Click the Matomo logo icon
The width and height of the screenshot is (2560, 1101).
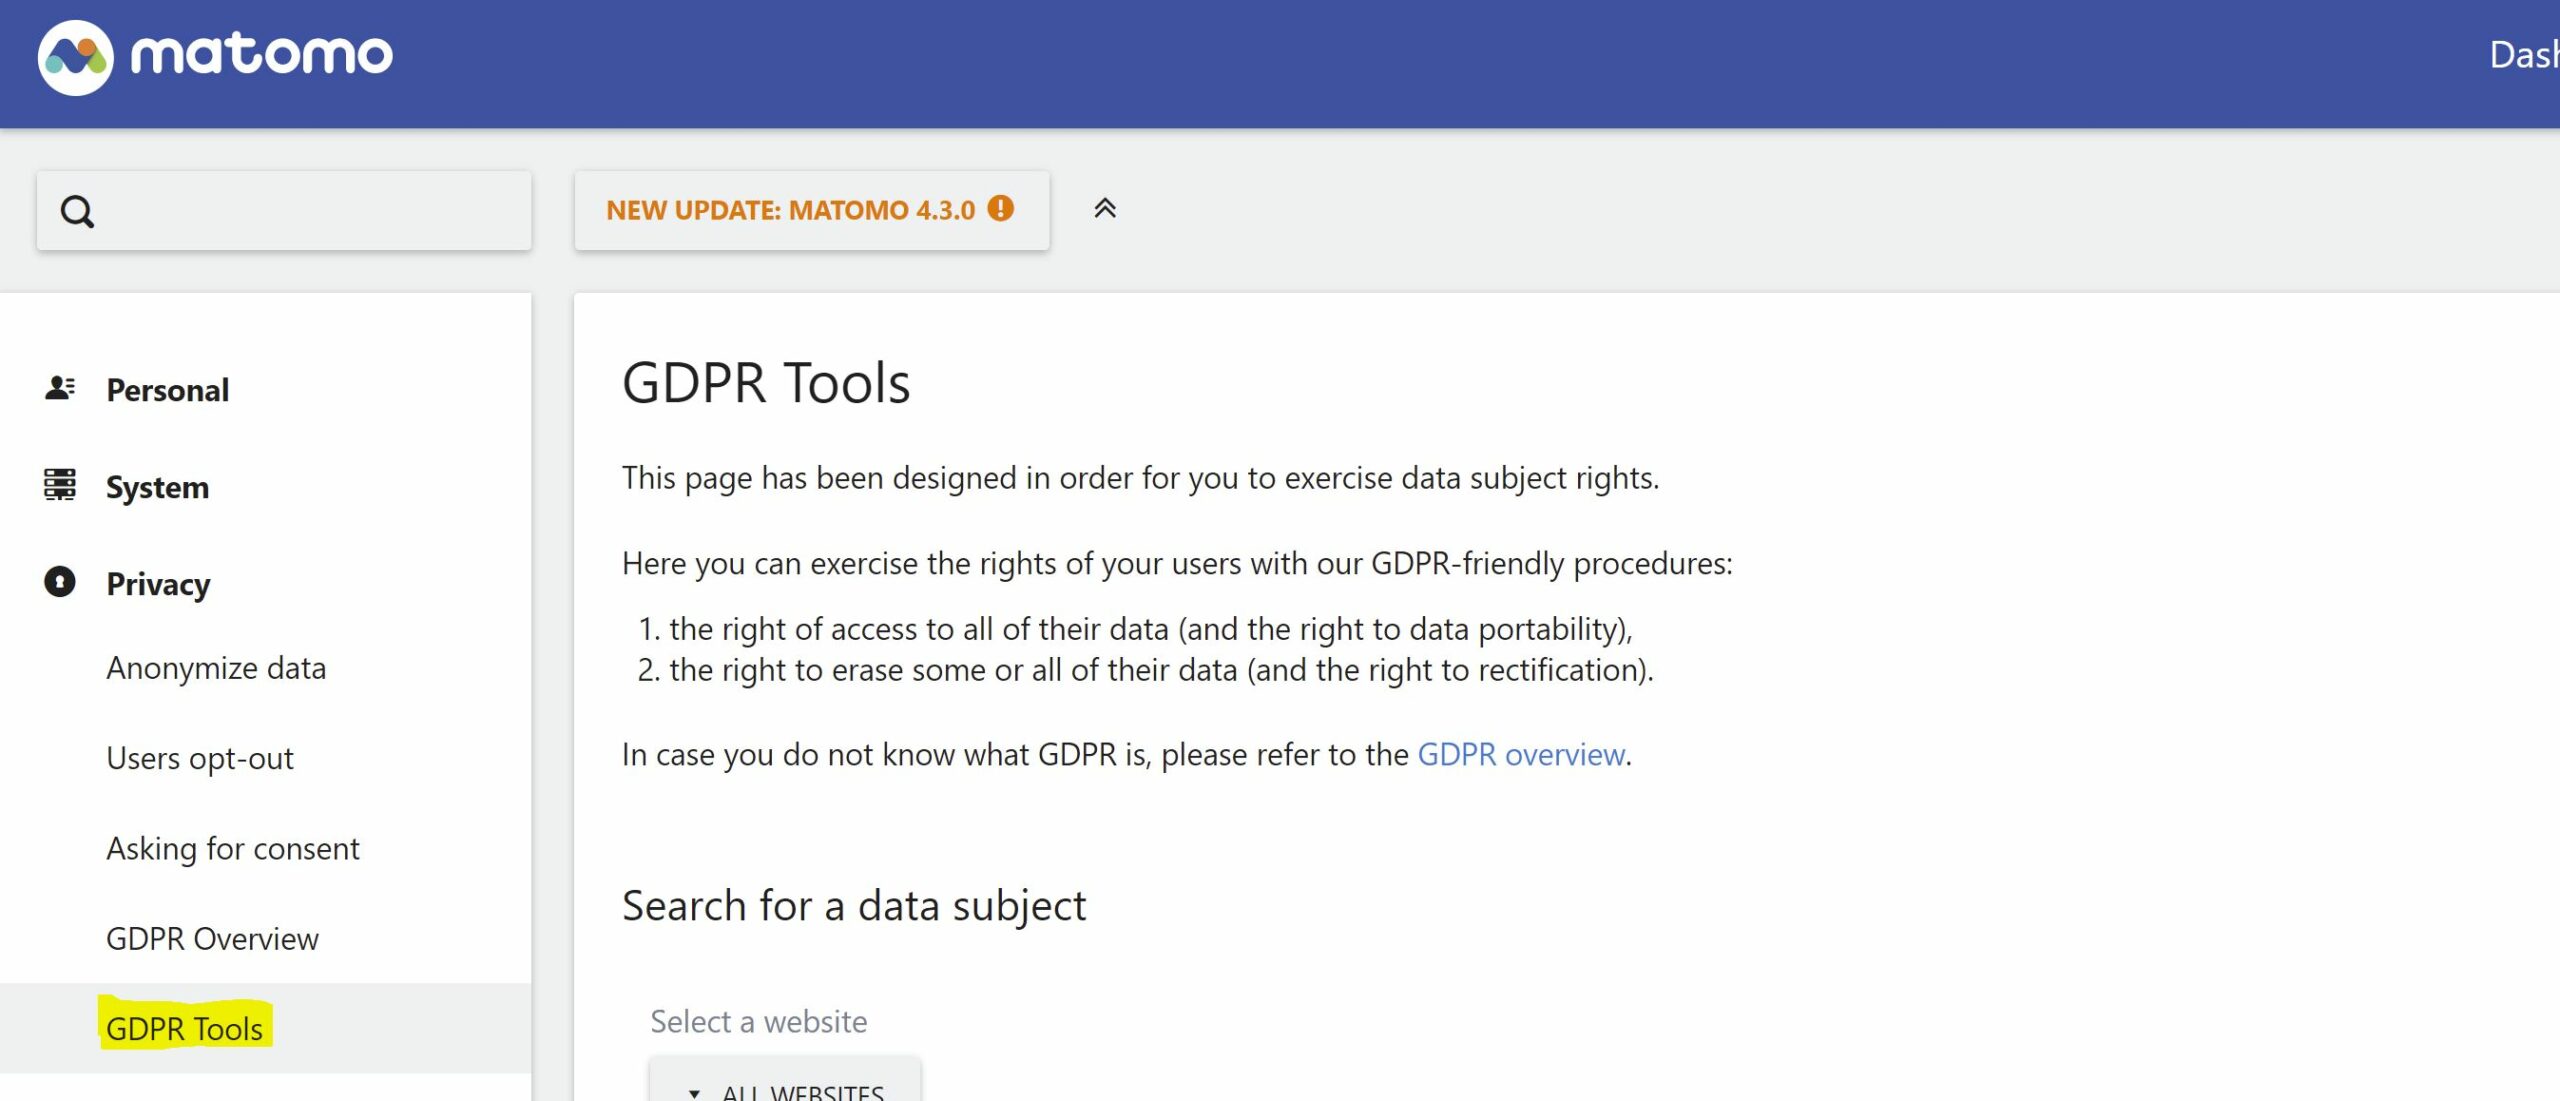coord(76,57)
